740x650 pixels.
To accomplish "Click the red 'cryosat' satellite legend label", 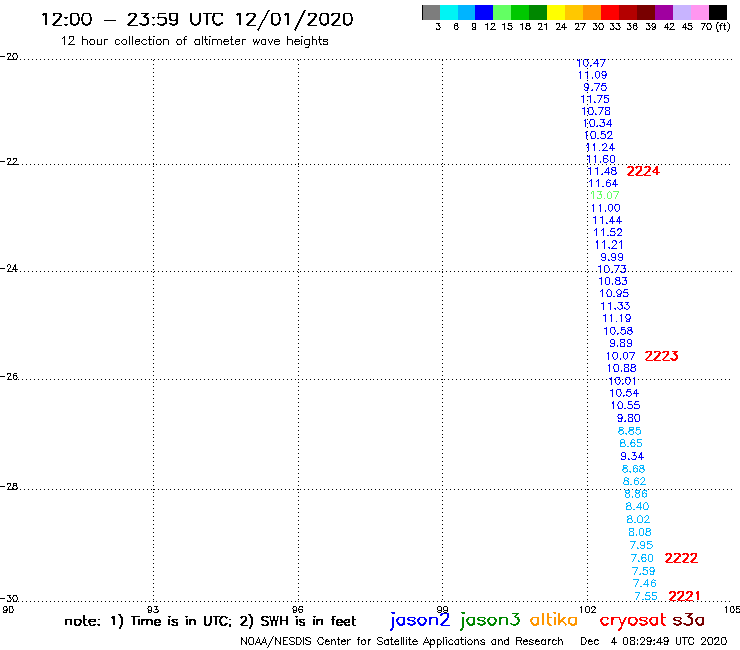I will (633, 620).
